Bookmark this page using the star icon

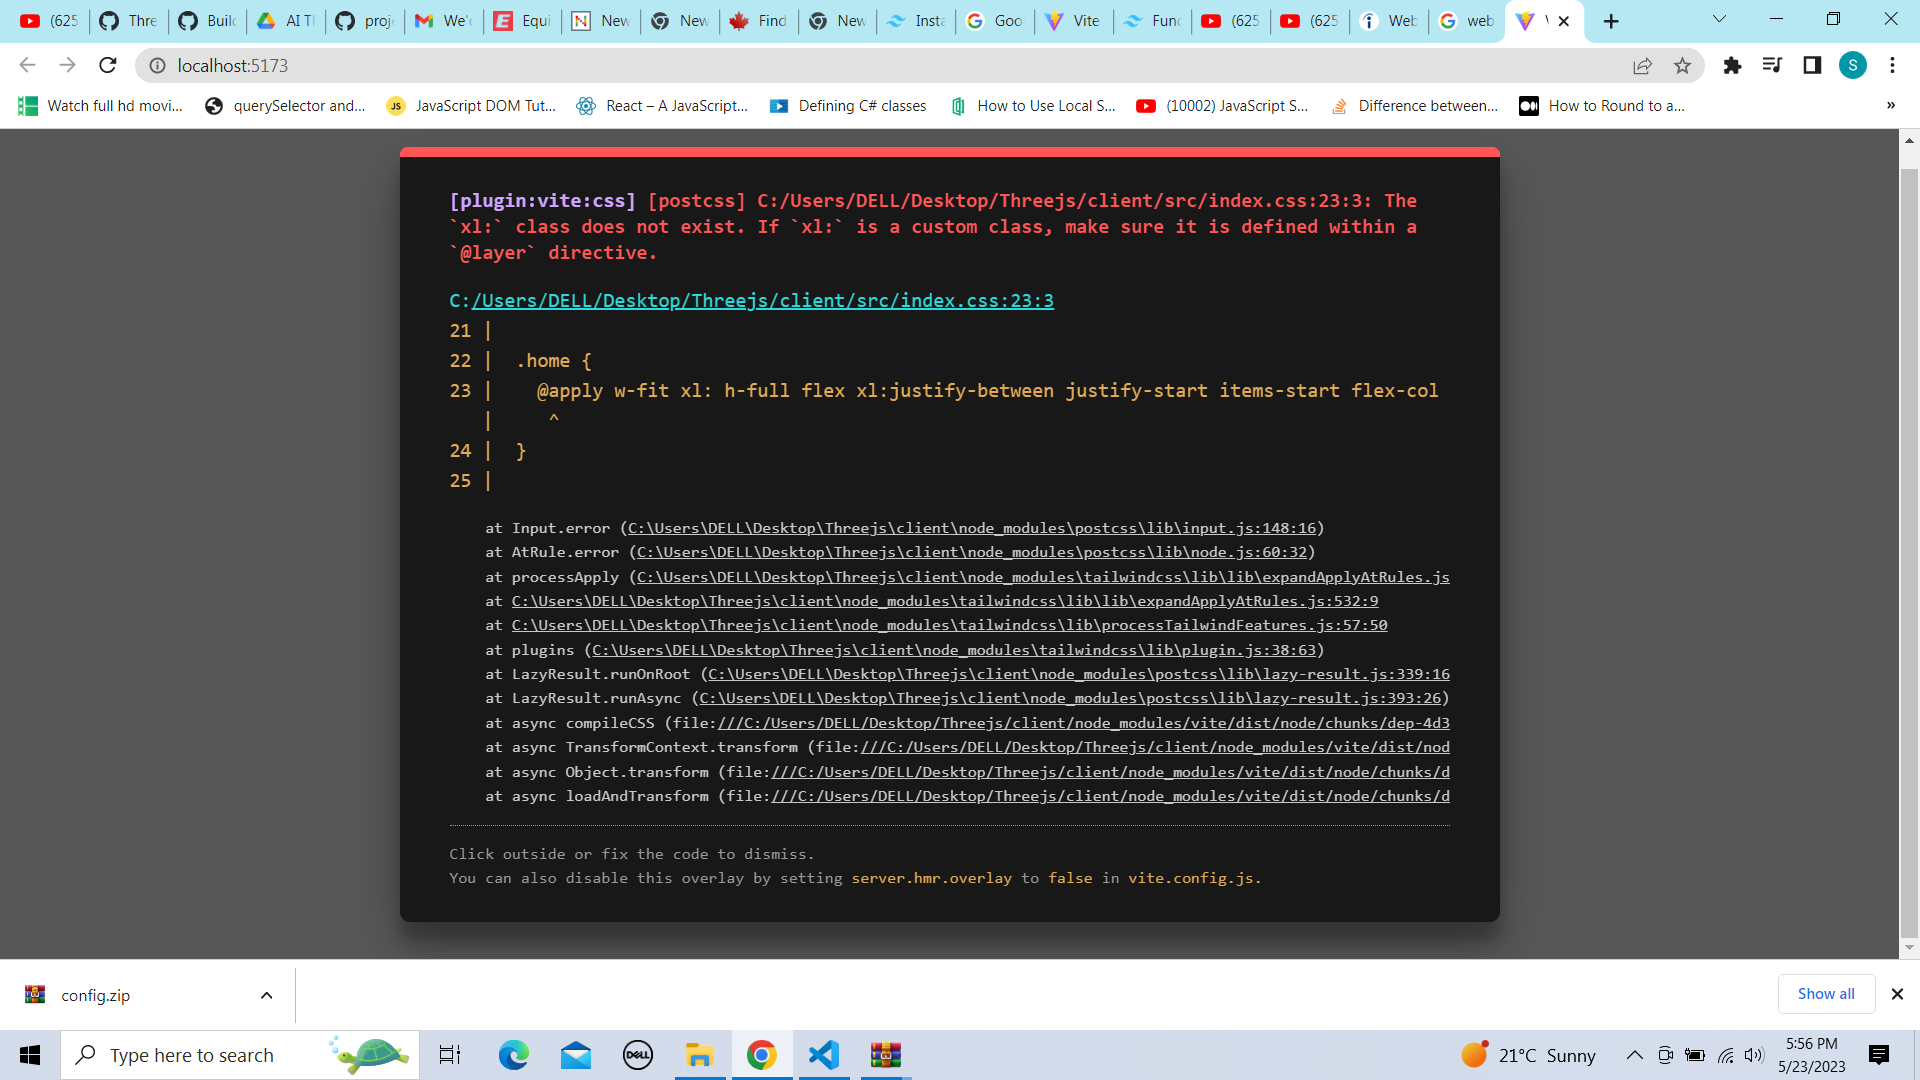click(1683, 65)
